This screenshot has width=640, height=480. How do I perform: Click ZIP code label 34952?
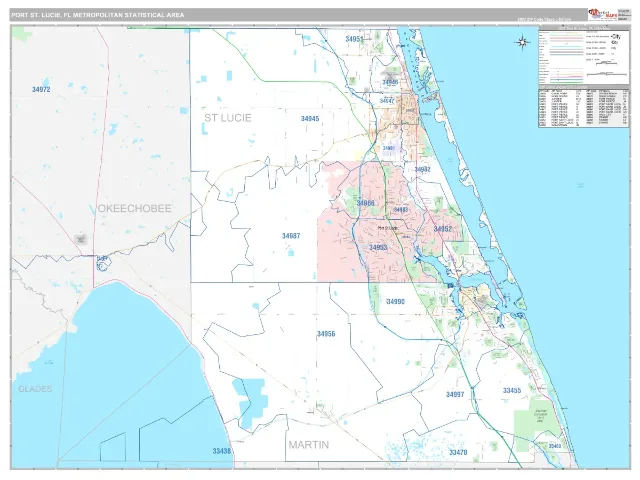[443, 229]
